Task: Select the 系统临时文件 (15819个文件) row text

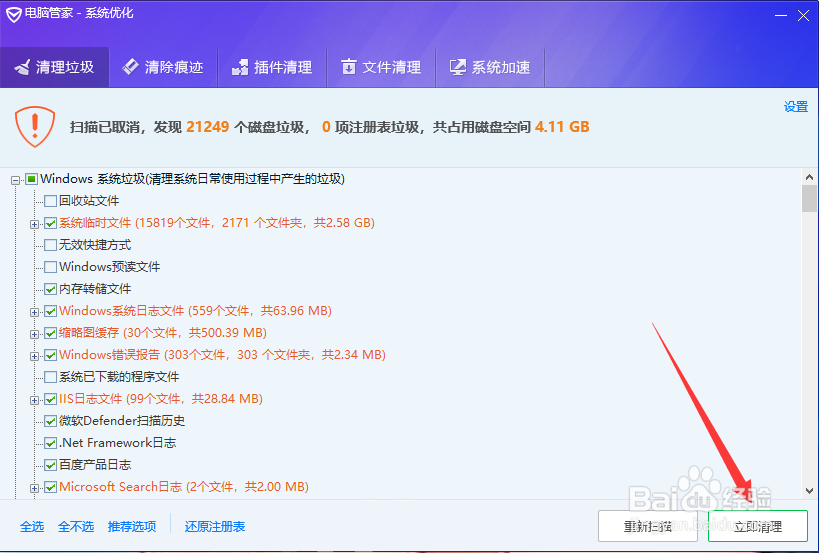Action: tap(217, 223)
